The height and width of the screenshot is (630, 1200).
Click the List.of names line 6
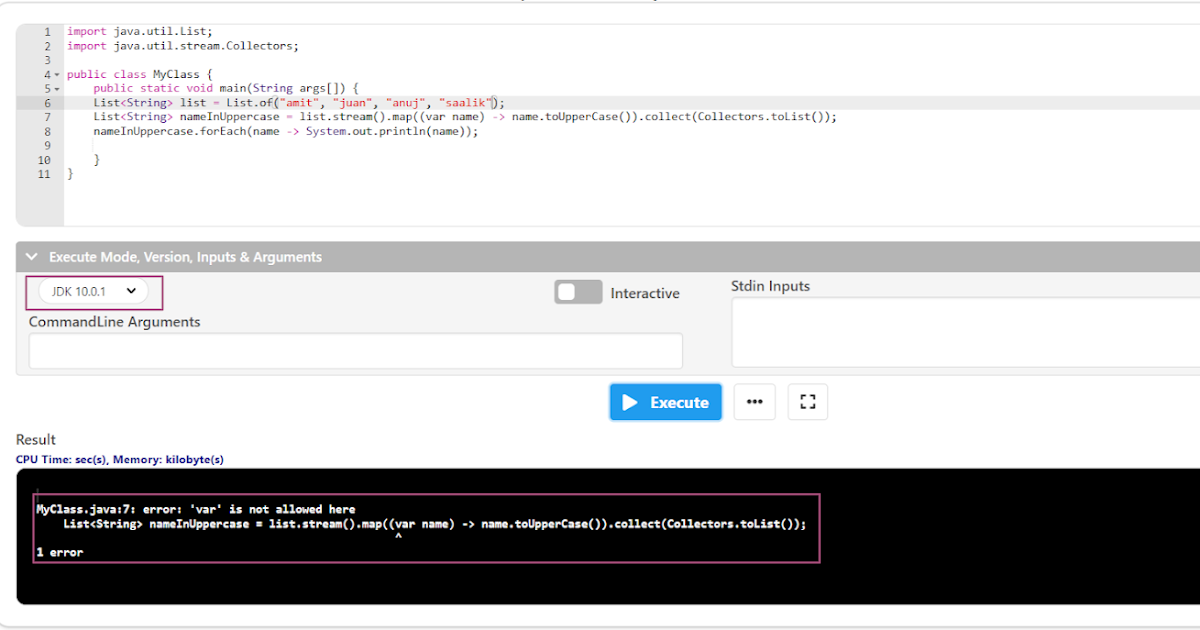(x=300, y=103)
